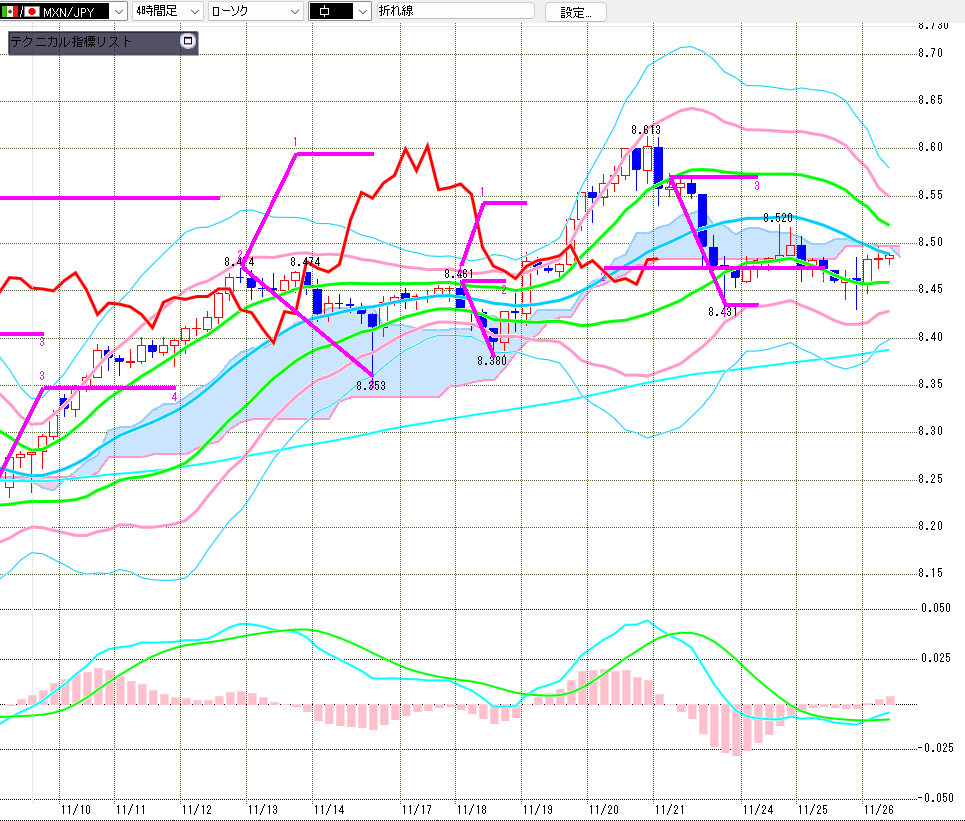Select the 8.613 high price label
Image resolution: width=965 pixels, height=821 pixels.
[x=646, y=130]
